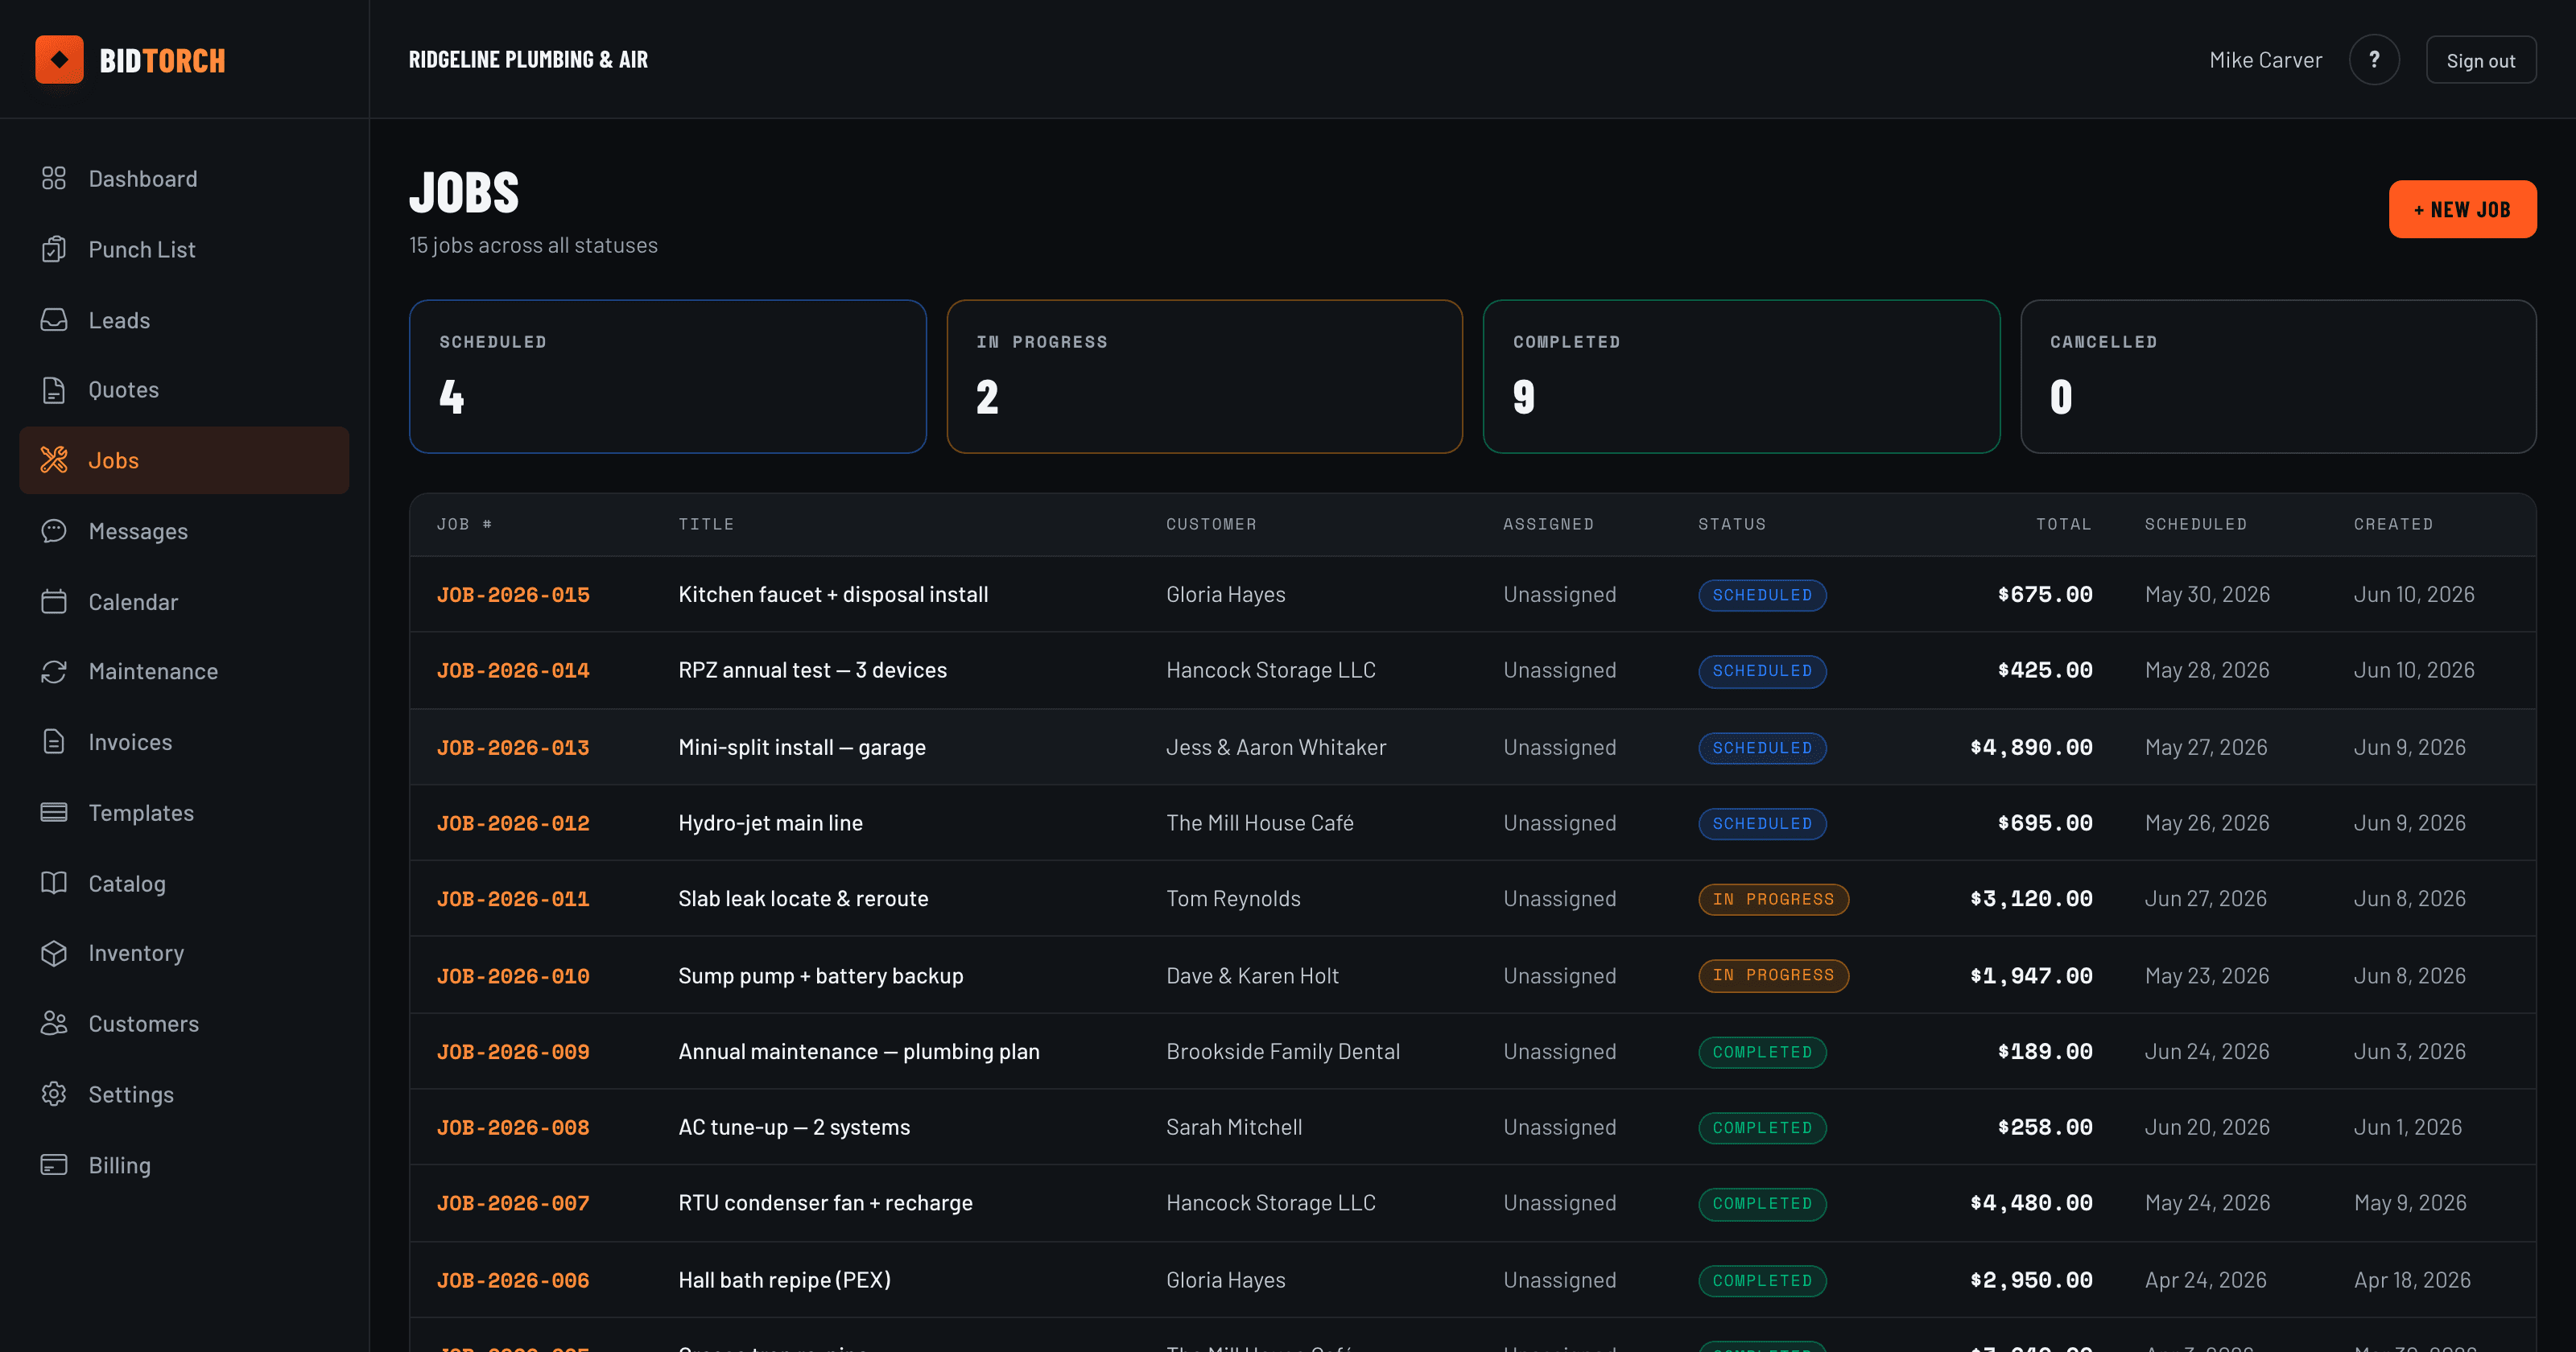Click the TOTAL column header
2576x1352 pixels.
coord(2064,524)
